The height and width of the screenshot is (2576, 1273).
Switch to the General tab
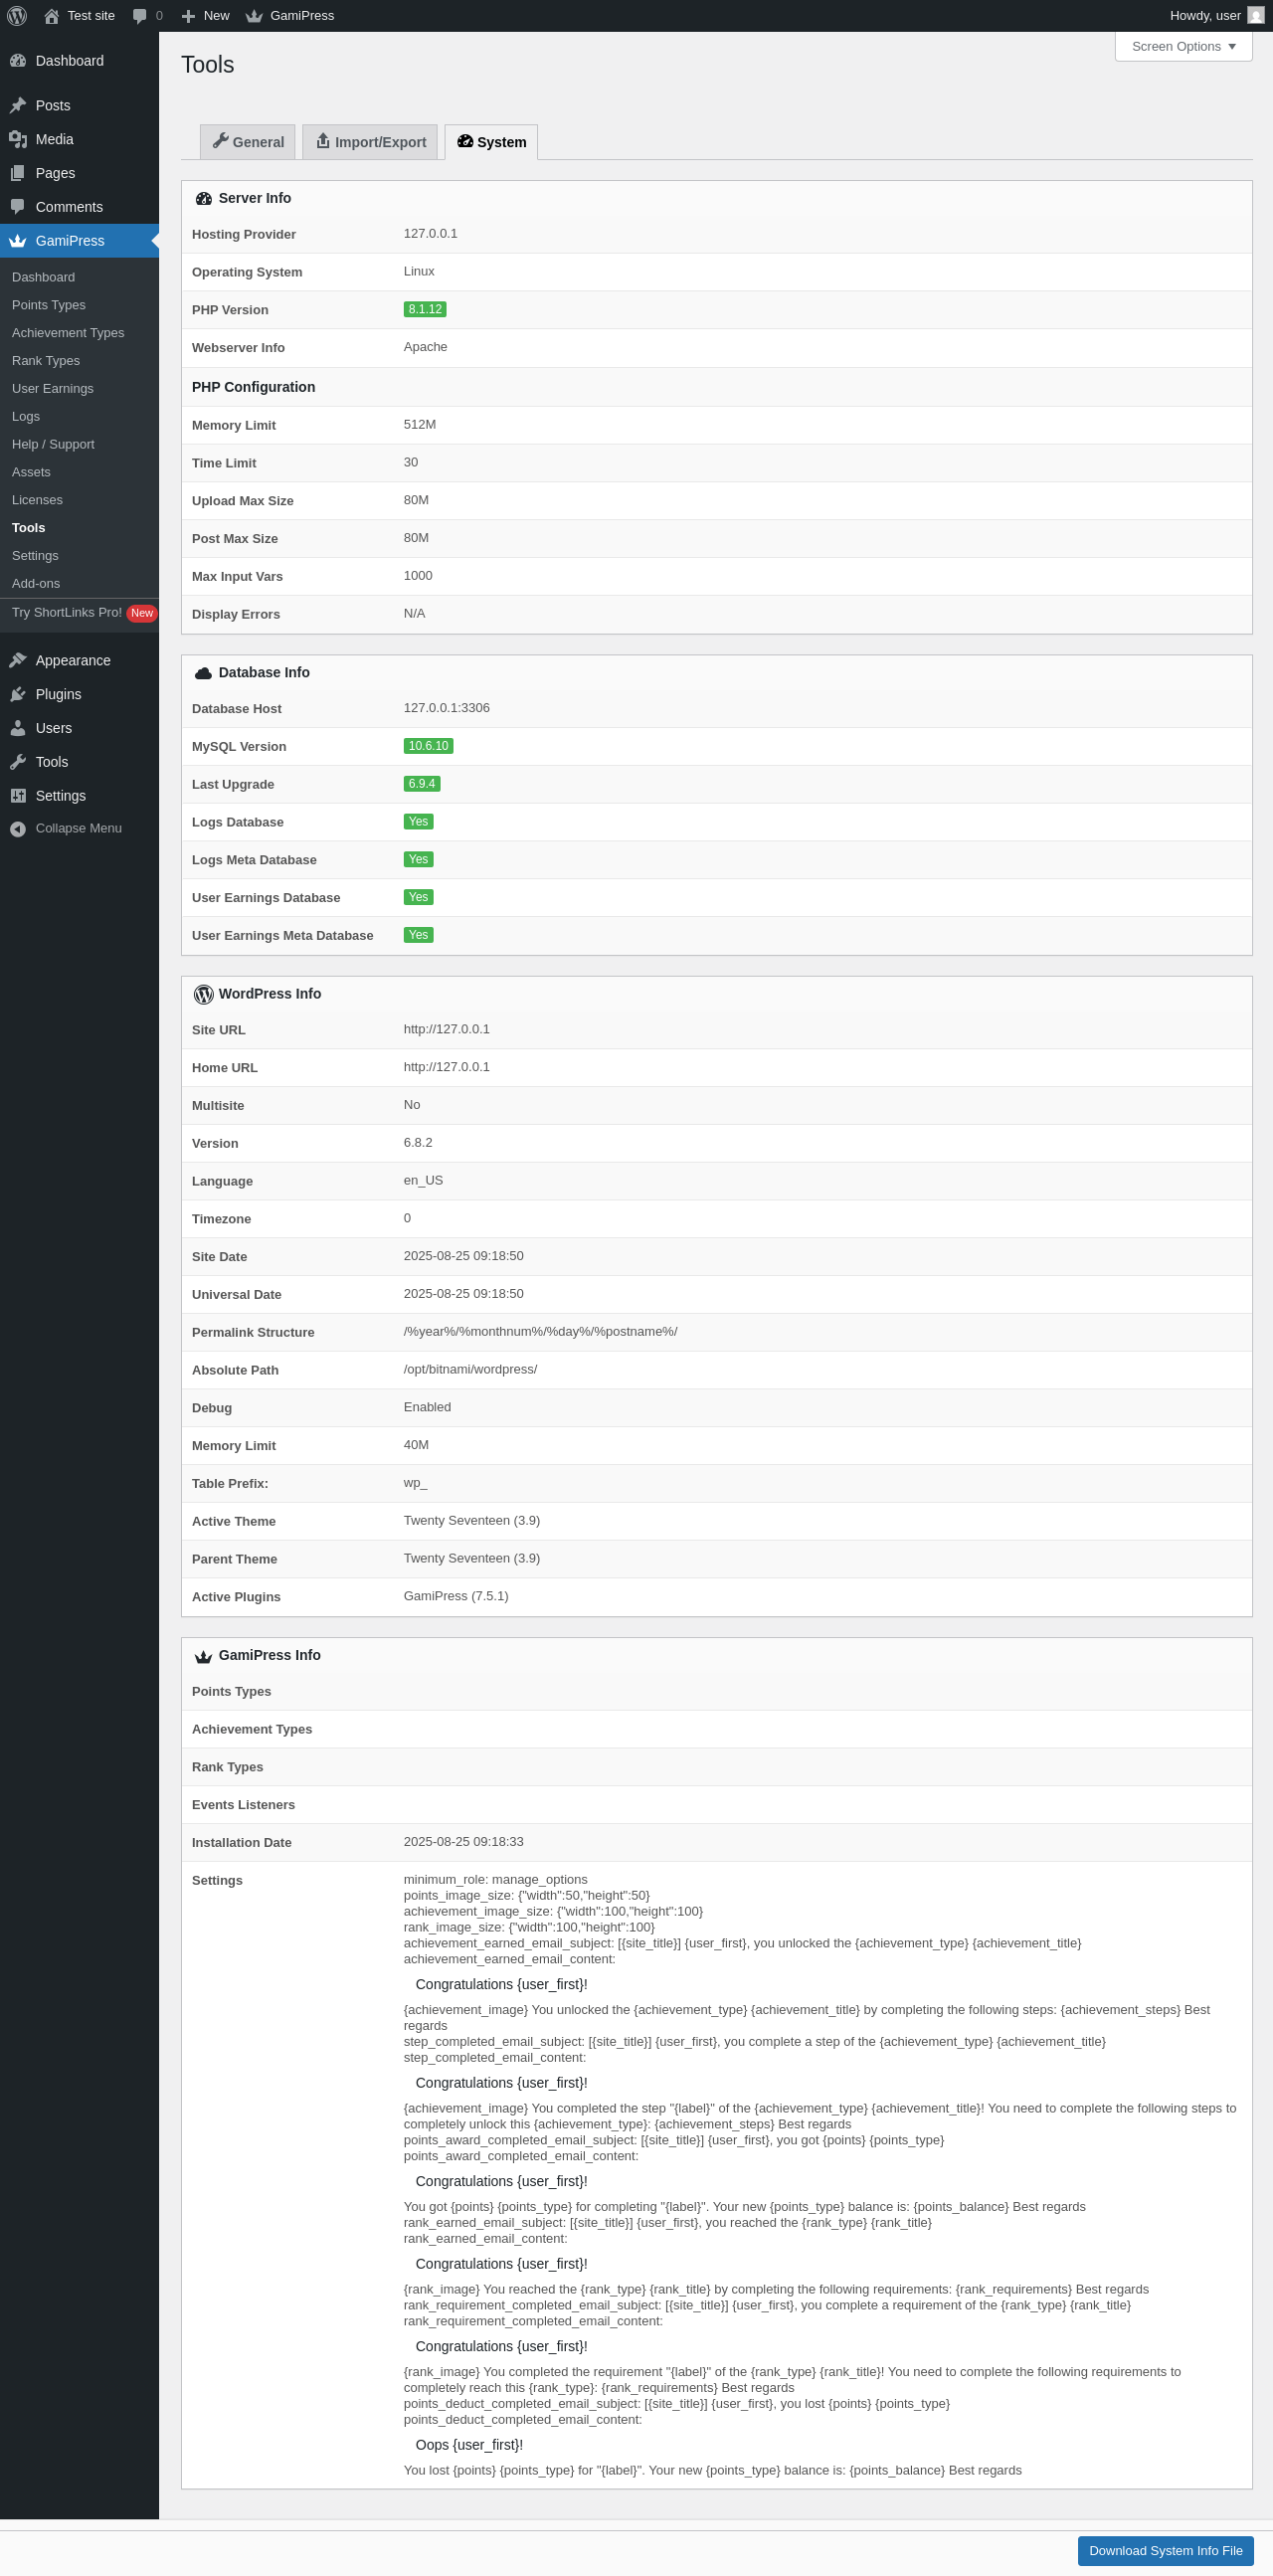tap(248, 142)
